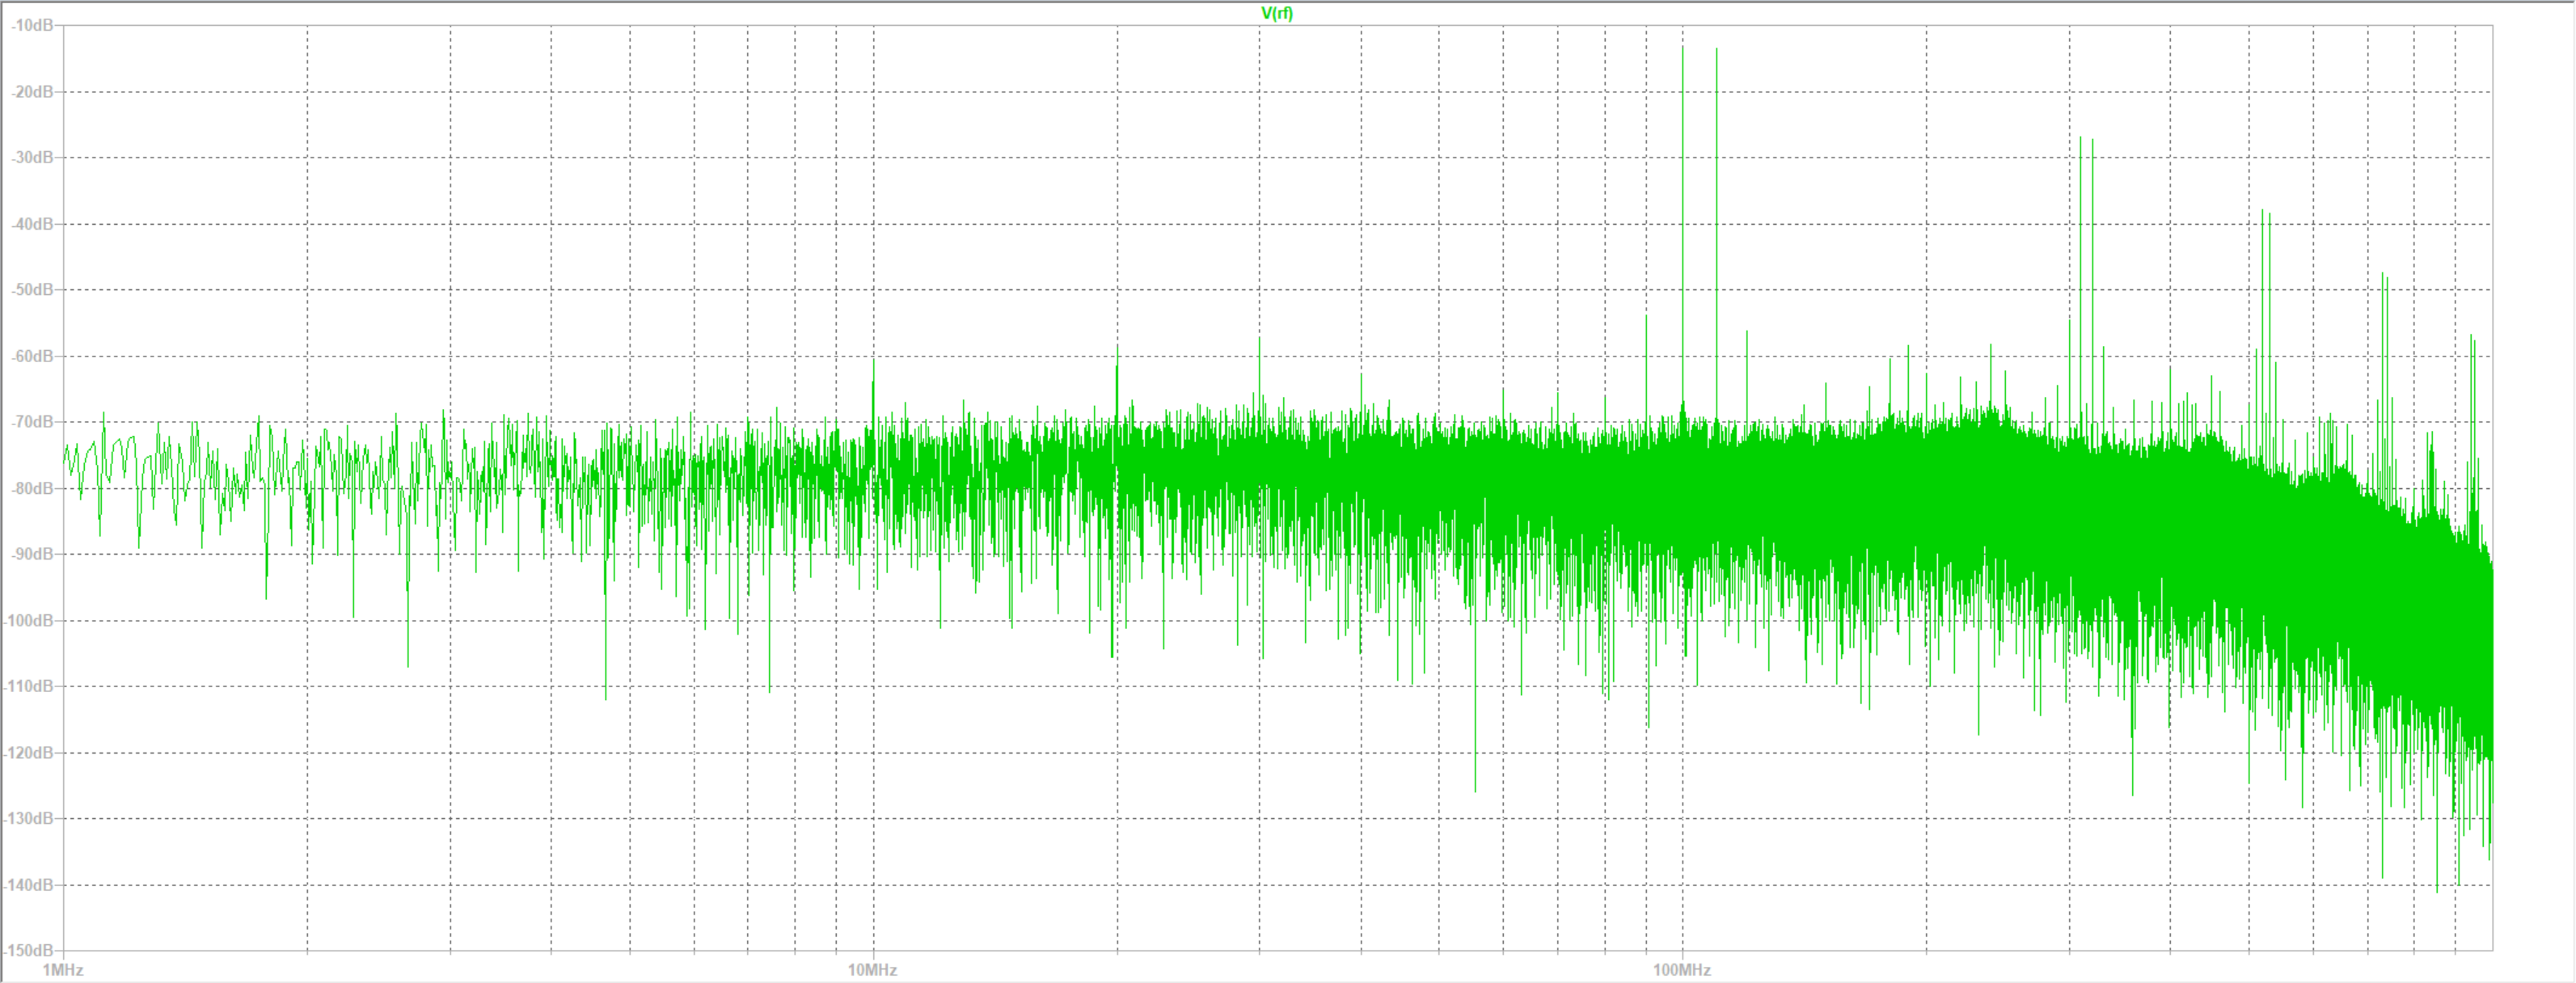Click the -110dB axis label
2576x983 pixels.
[x=29, y=686]
